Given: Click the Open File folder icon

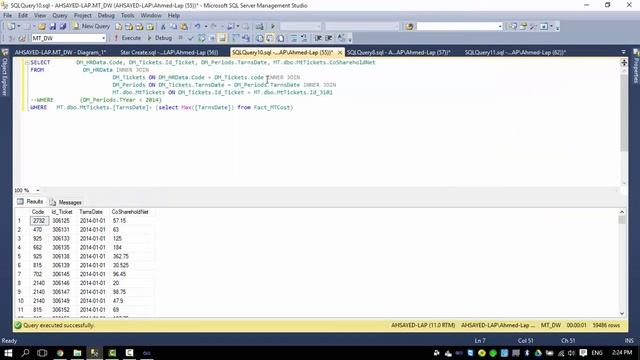Looking at the screenshot, I should (42, 27).
